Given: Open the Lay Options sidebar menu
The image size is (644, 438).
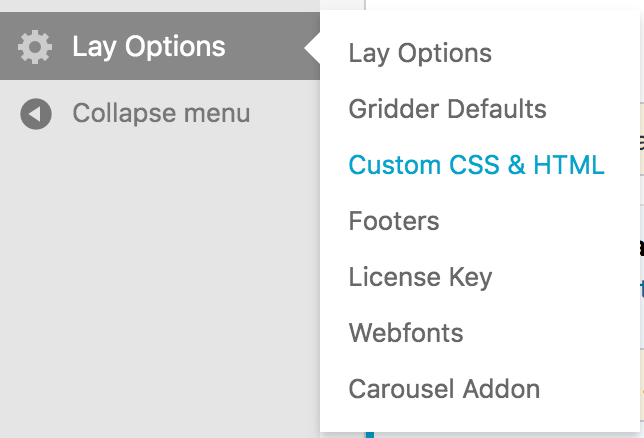Looking at the screenshot, I should point(148,46).
